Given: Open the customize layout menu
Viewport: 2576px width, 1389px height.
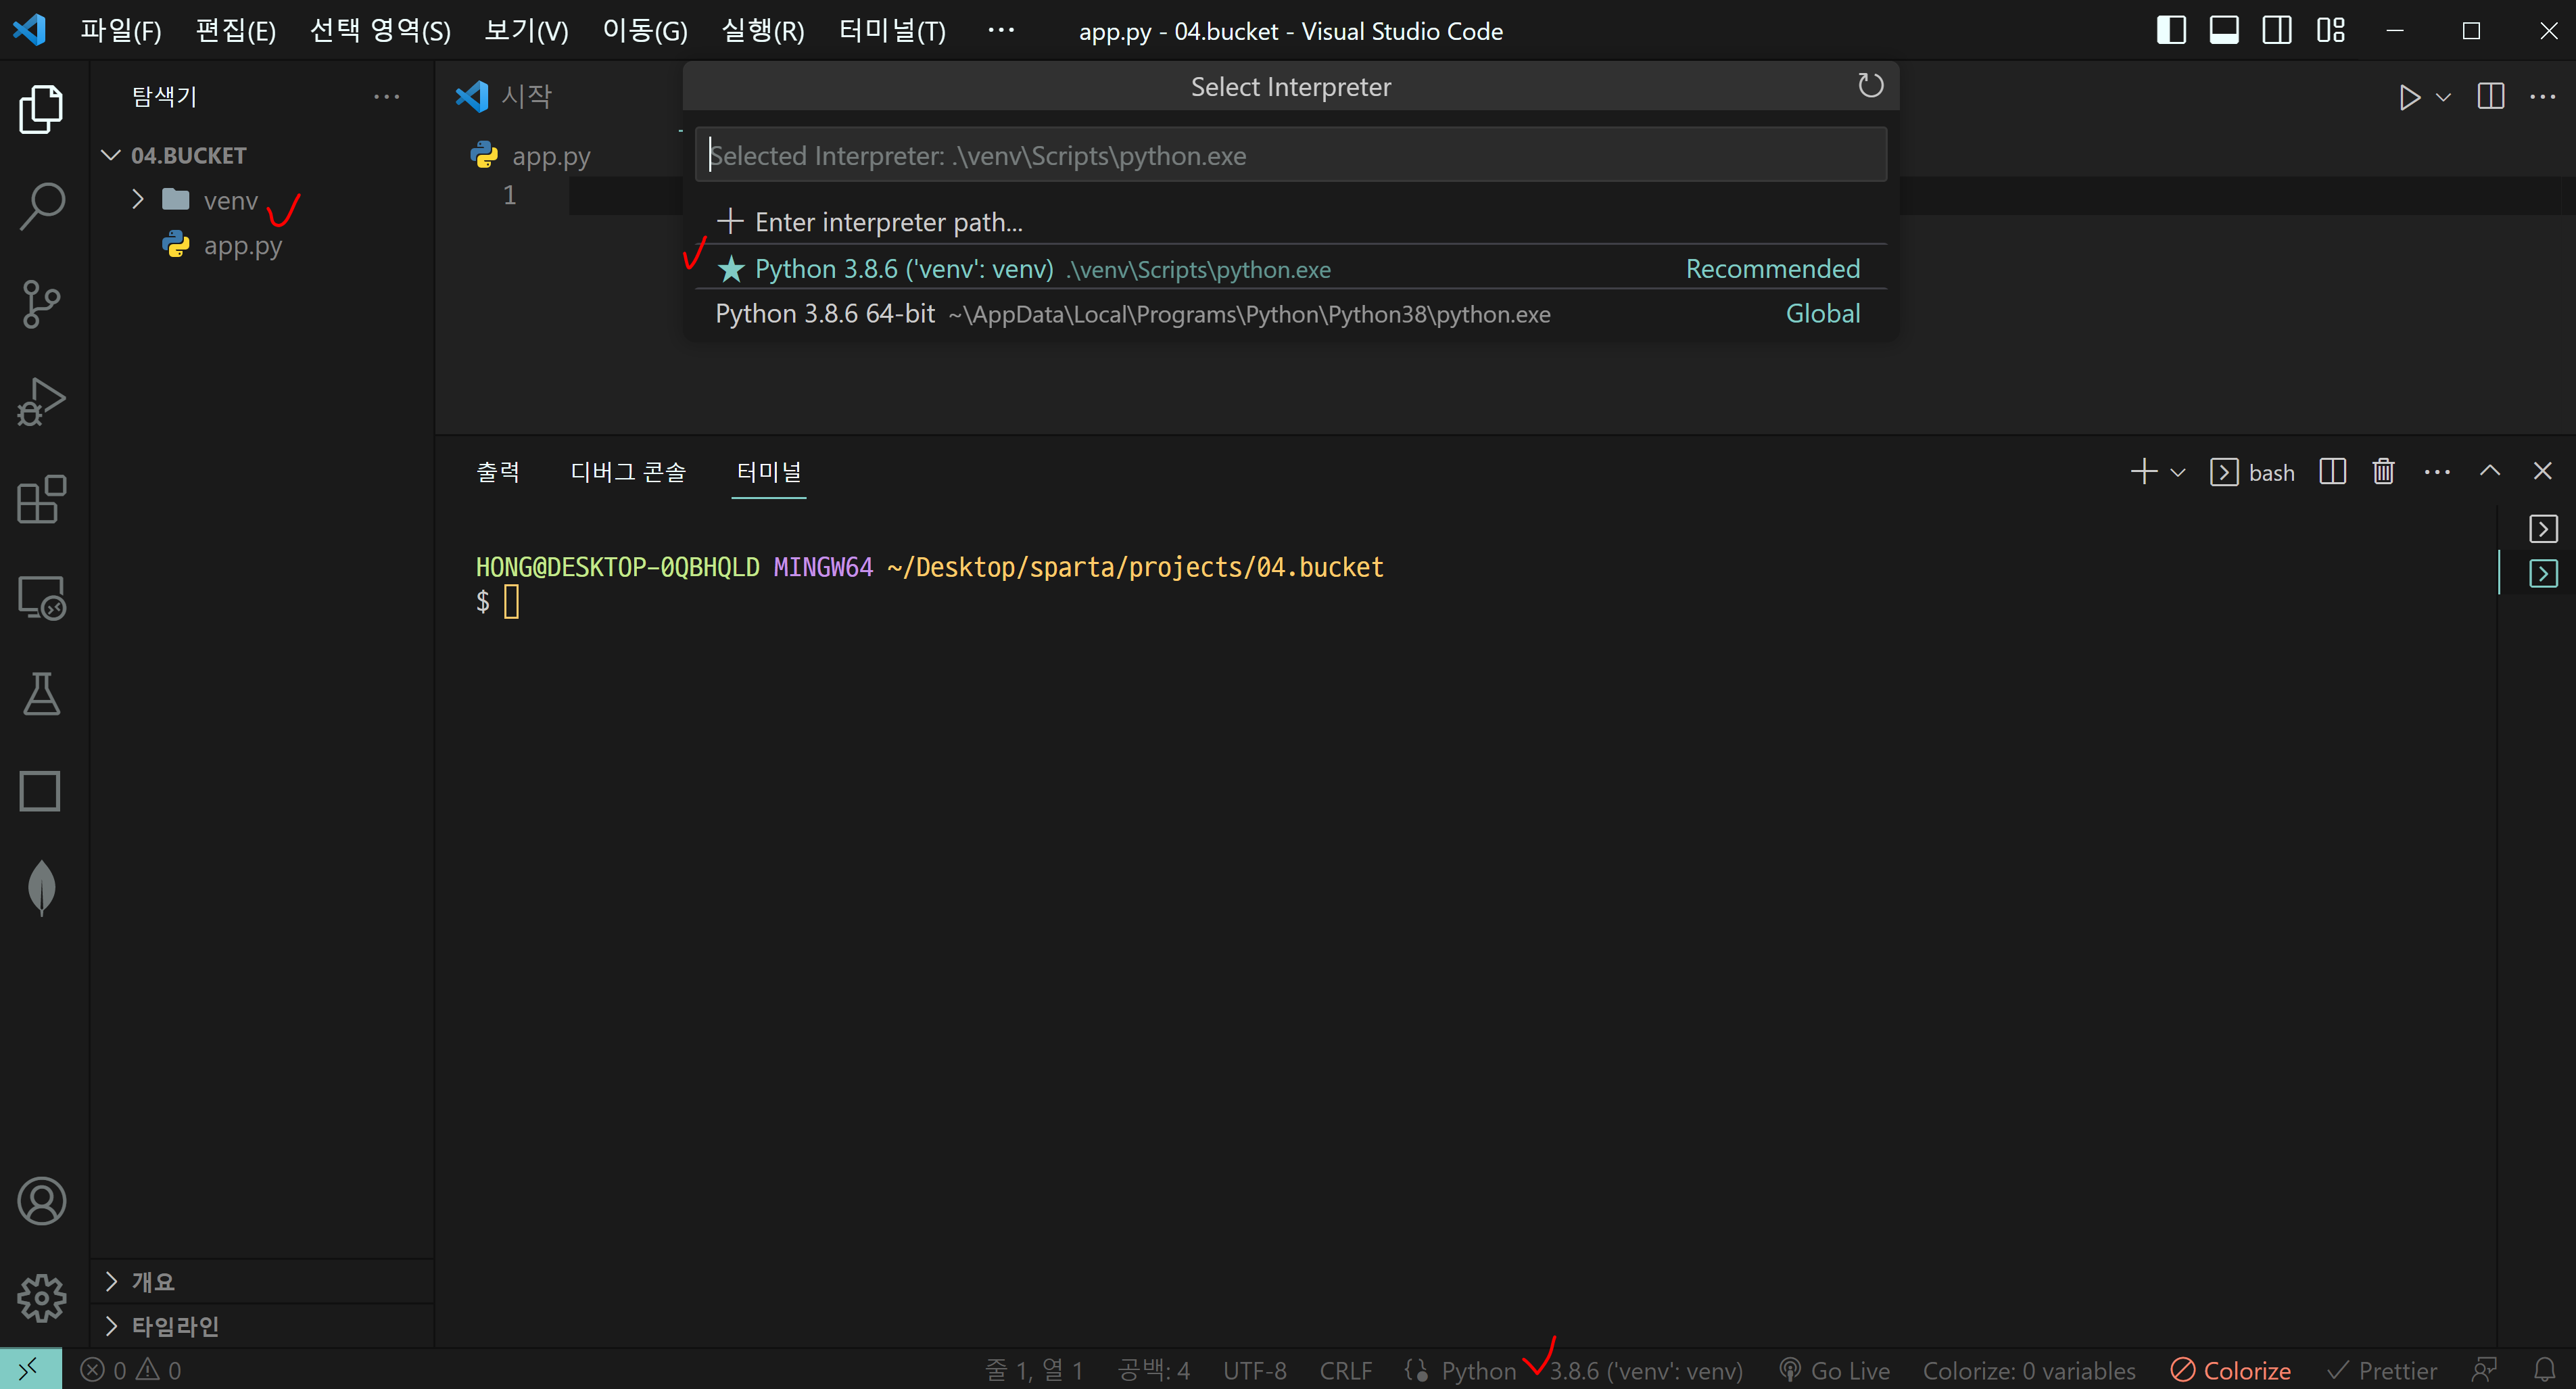Looking at the screenshot, I should pos(2330,30).
